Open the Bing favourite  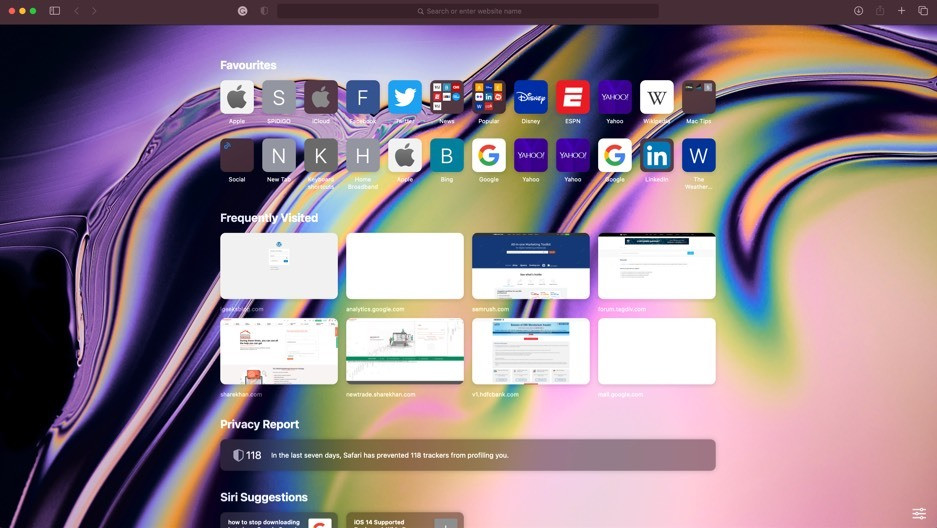447,155
